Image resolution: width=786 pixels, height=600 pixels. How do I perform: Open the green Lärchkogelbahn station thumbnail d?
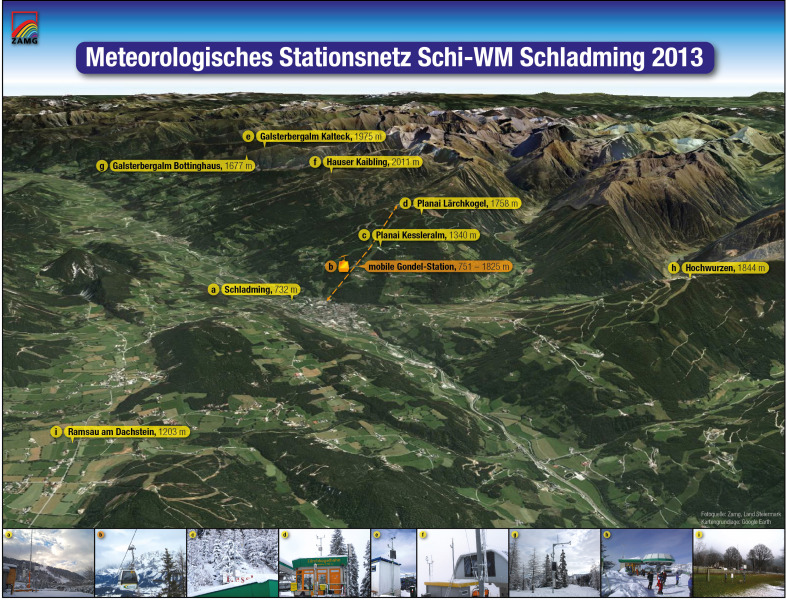tap(324, 563)
